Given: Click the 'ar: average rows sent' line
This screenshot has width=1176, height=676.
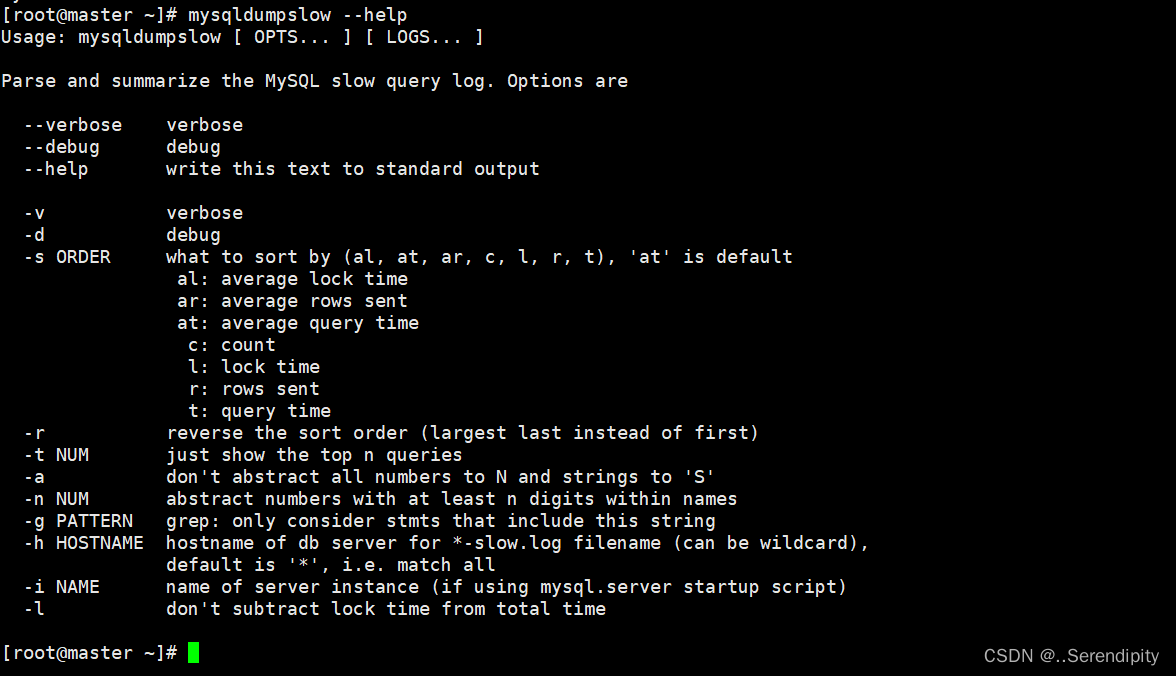Looking at the screenshot, I should pyautogui.click(x=292, y=301).
